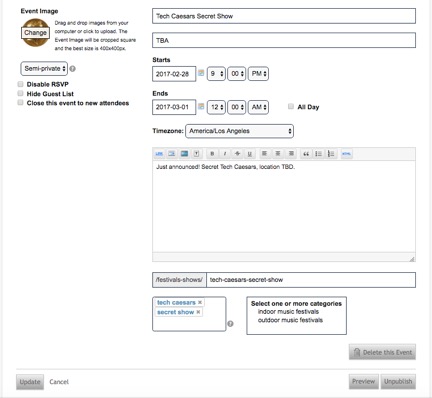This screenshot has height=398, width=432.
Task: Open the Ends AM dropdown
Action: click(x=258, y=107)
